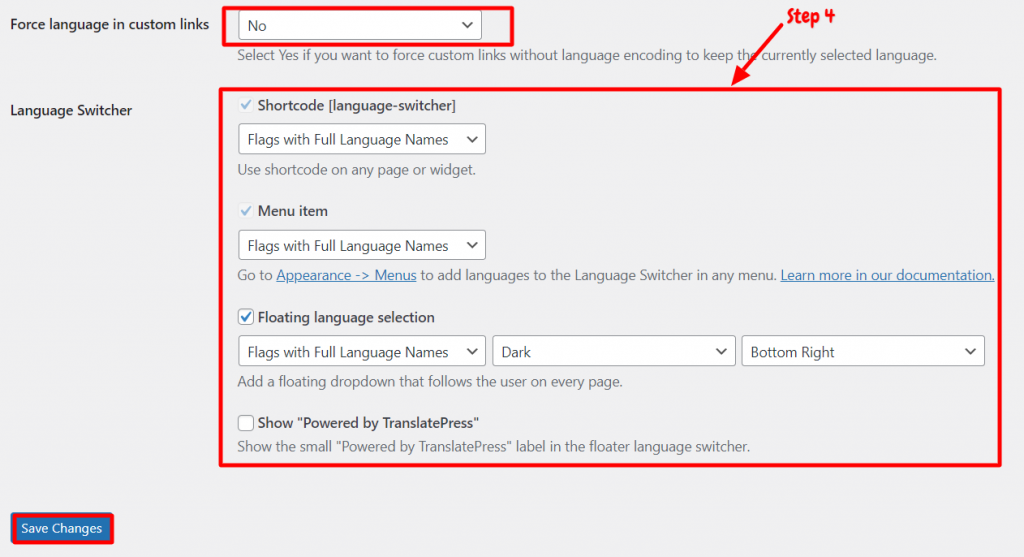1024x557 pixels.
Task: Open the Dark theme dropdown
Action: 614,351
